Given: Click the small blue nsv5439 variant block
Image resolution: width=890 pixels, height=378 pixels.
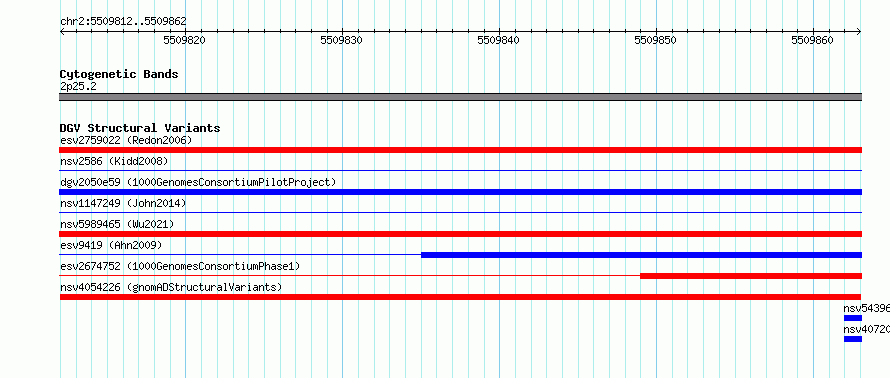Looking at the screenshot, I should point(853,318).
